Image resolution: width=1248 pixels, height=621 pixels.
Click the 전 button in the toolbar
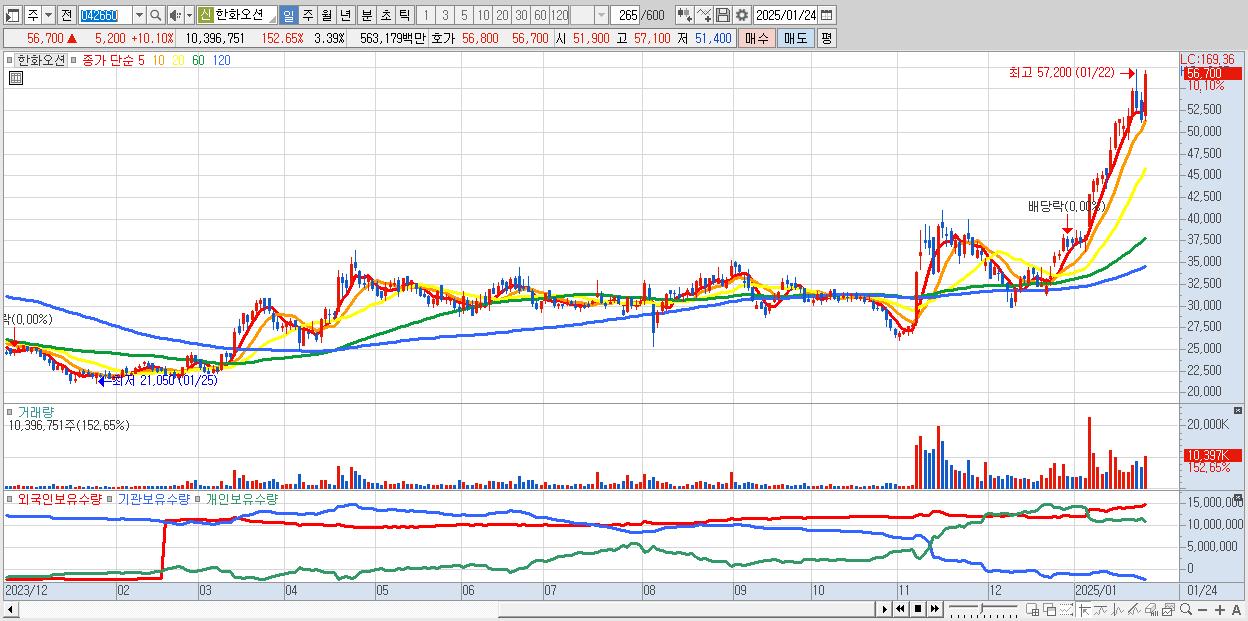[66, 15]
